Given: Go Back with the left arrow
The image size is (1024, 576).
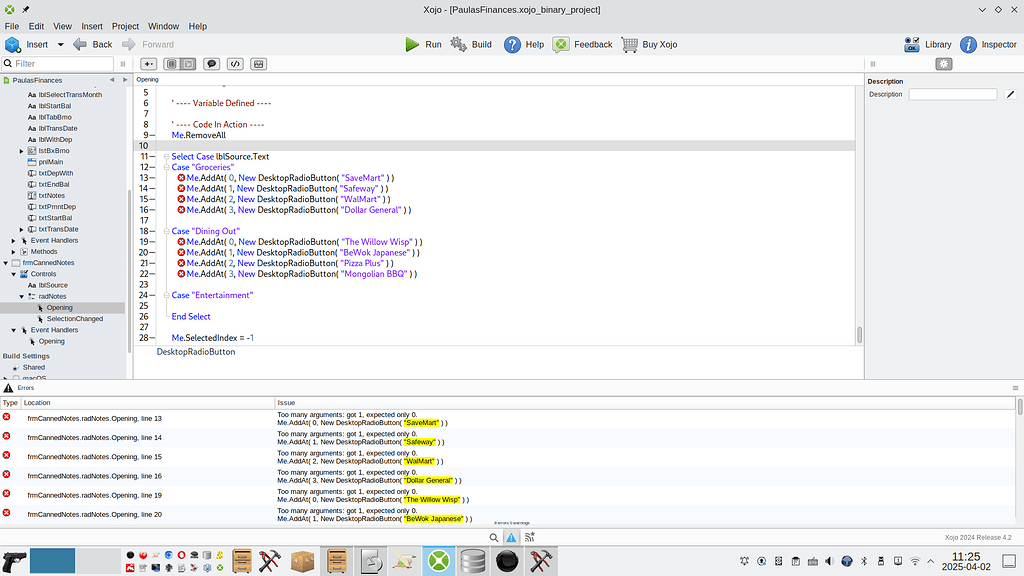Looking at the screenshot, I should coord(80,44).
